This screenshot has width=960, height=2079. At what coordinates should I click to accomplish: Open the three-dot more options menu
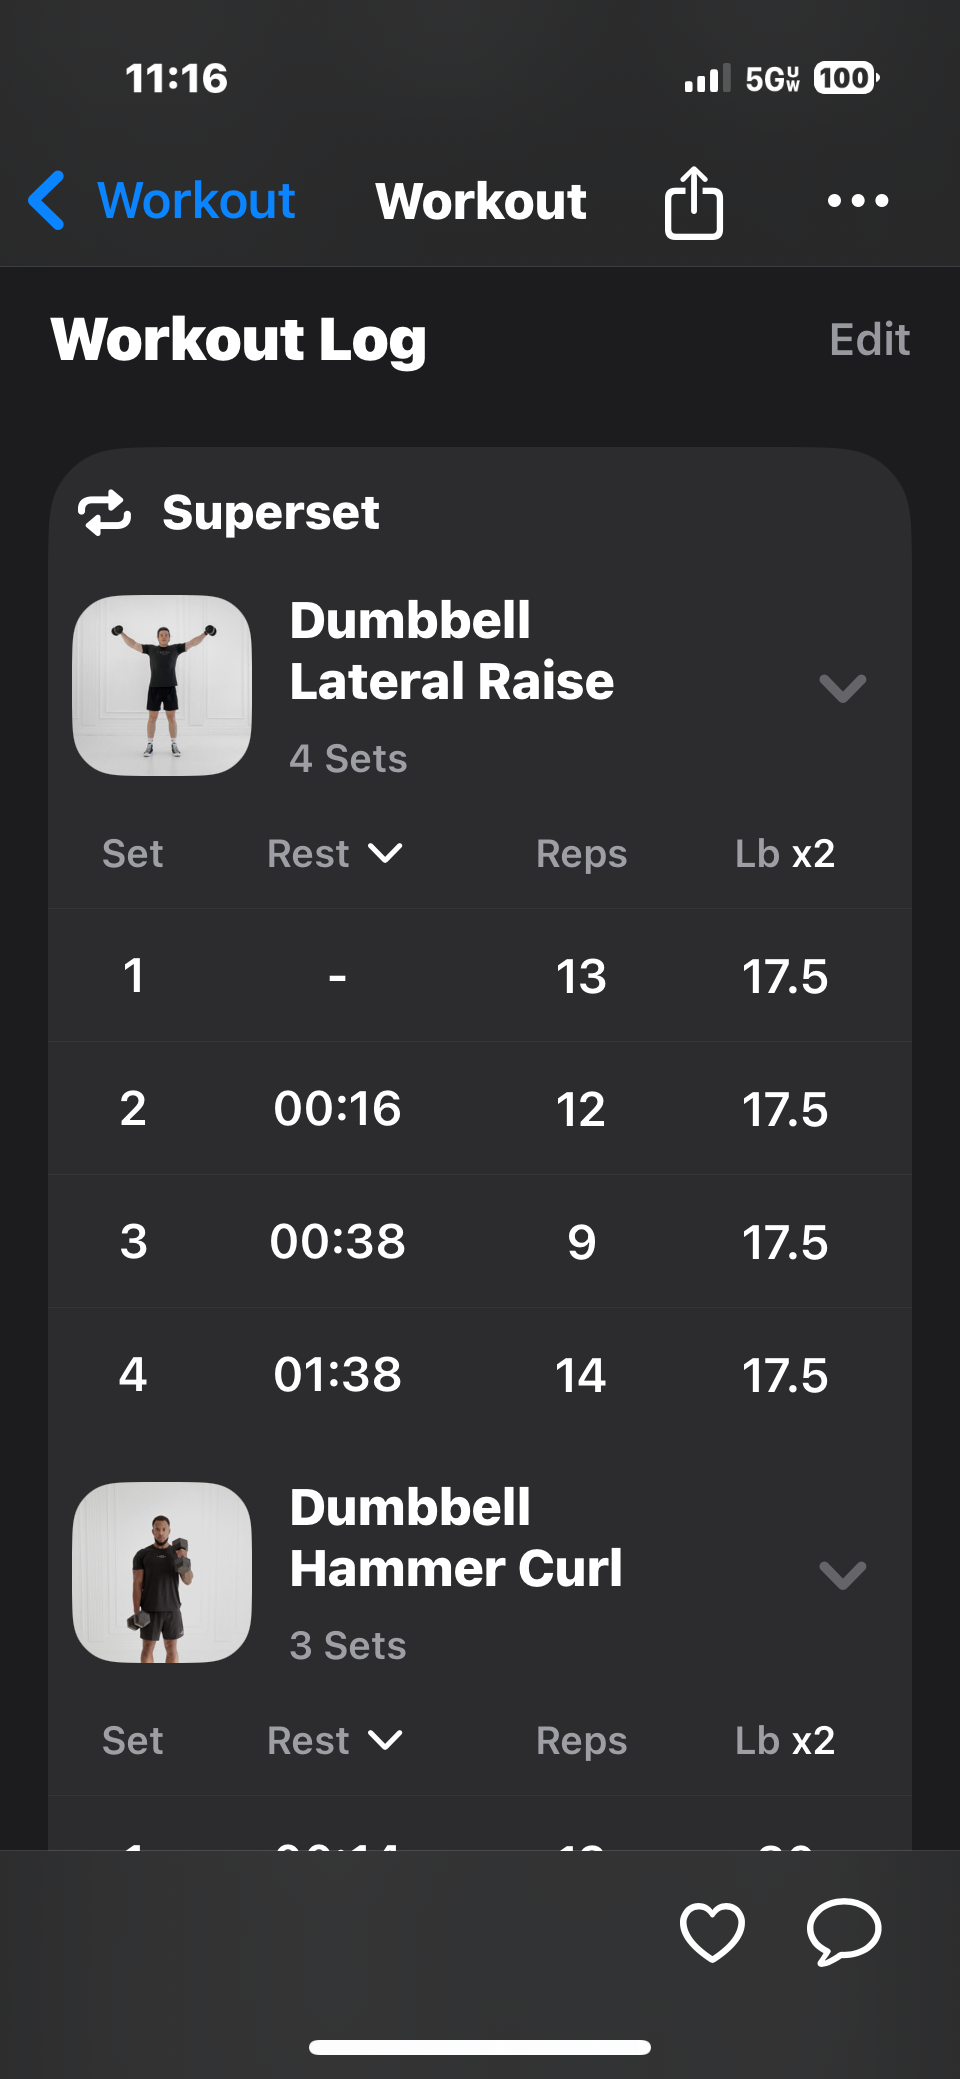point(858,201)
